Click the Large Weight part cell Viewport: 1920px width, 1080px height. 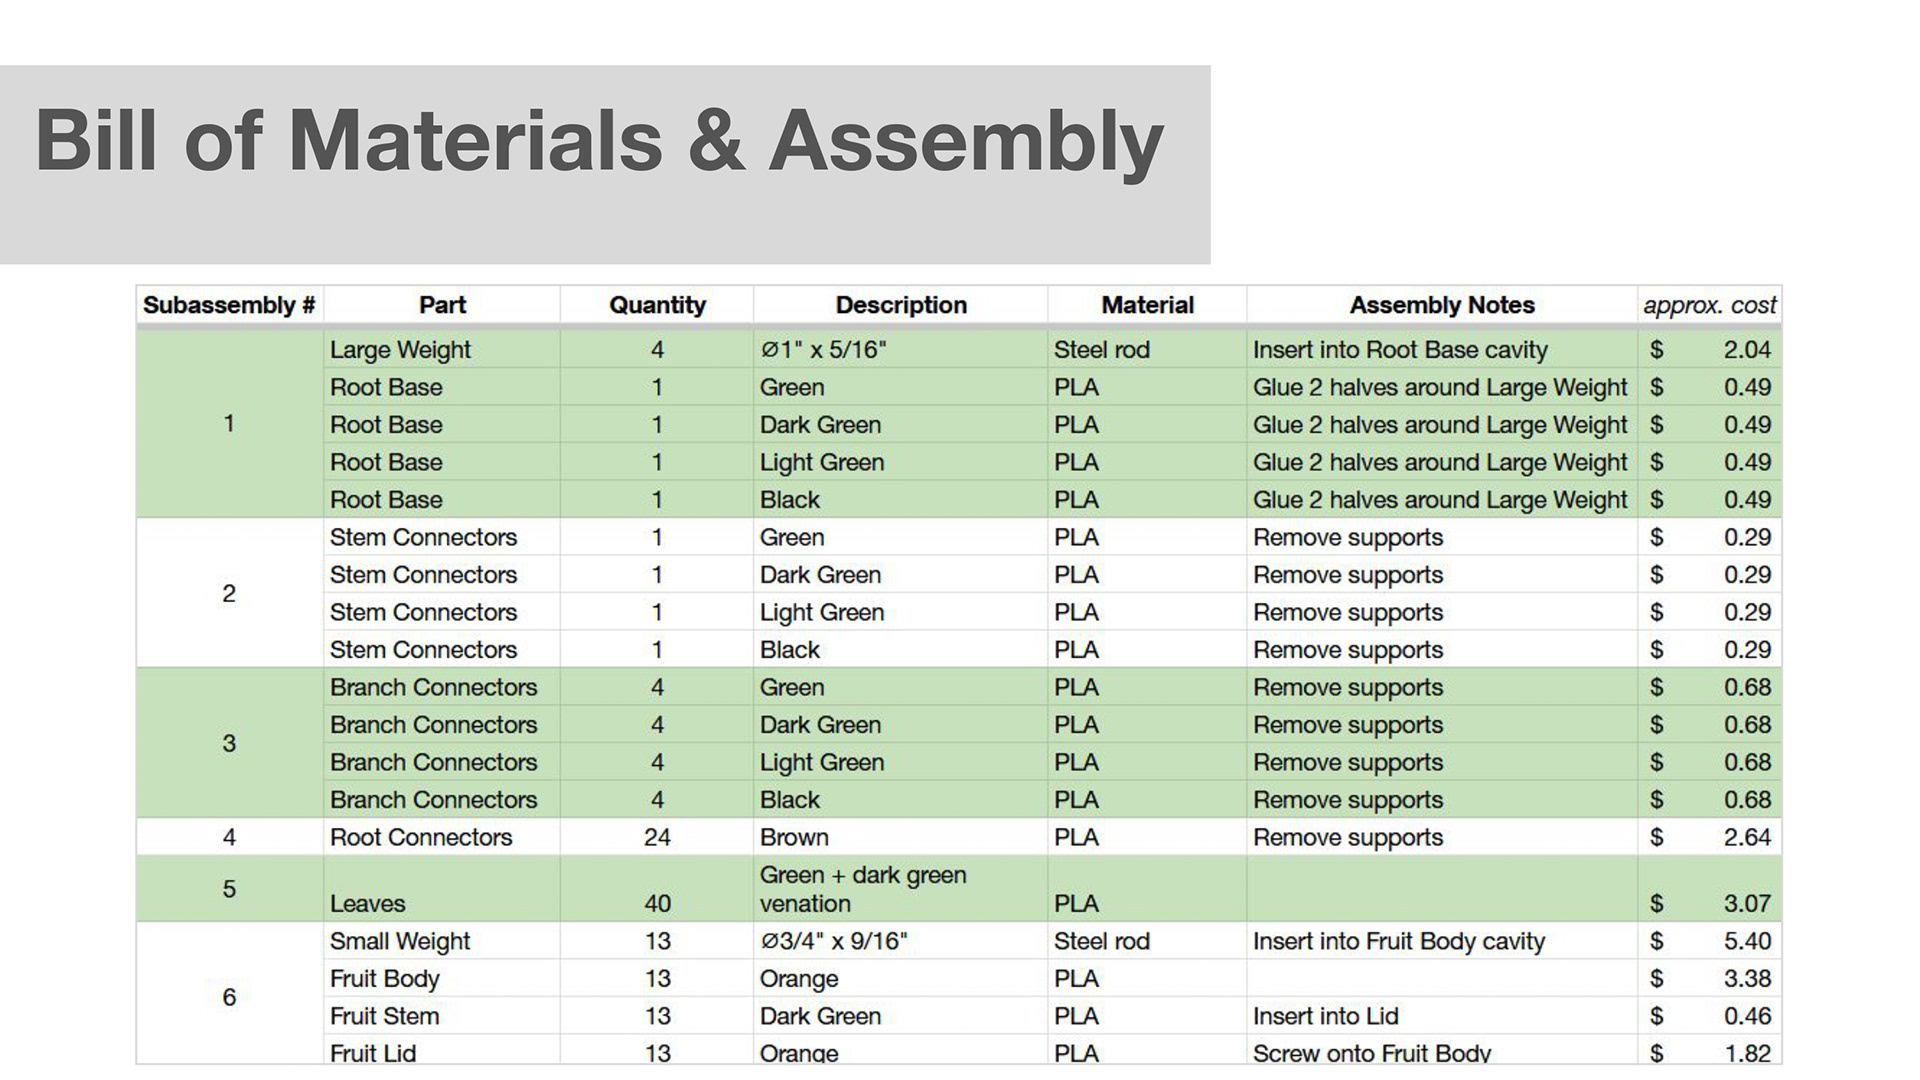[442, 350]
